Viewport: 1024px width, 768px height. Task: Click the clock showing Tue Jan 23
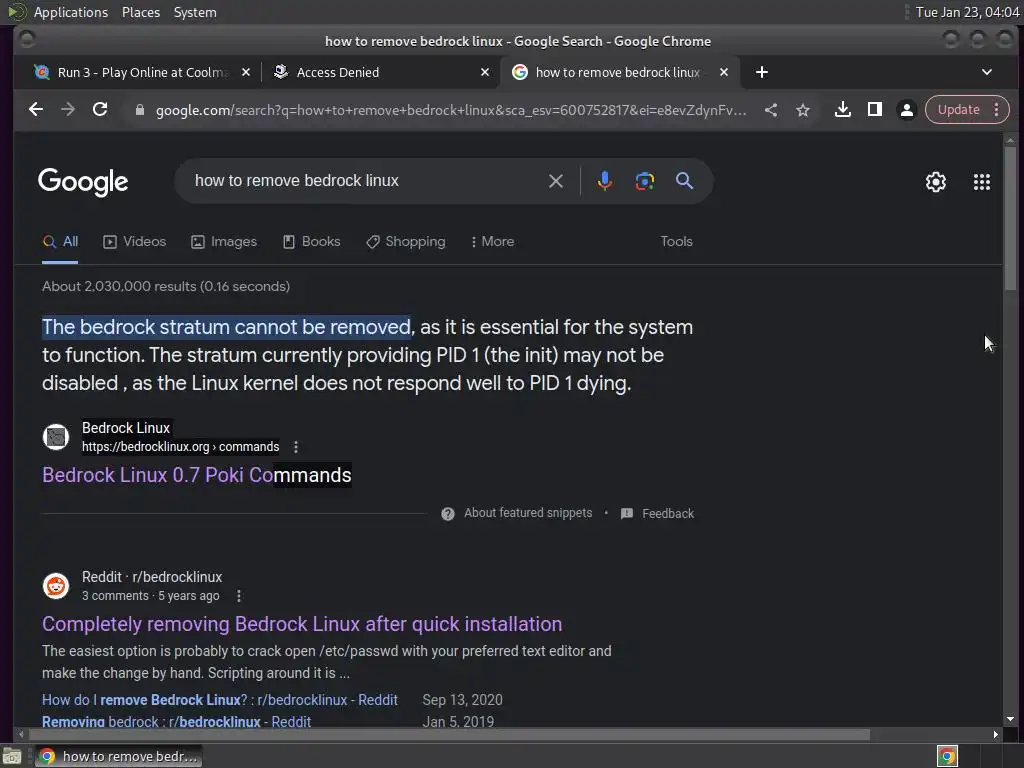[x=967, y=12]
